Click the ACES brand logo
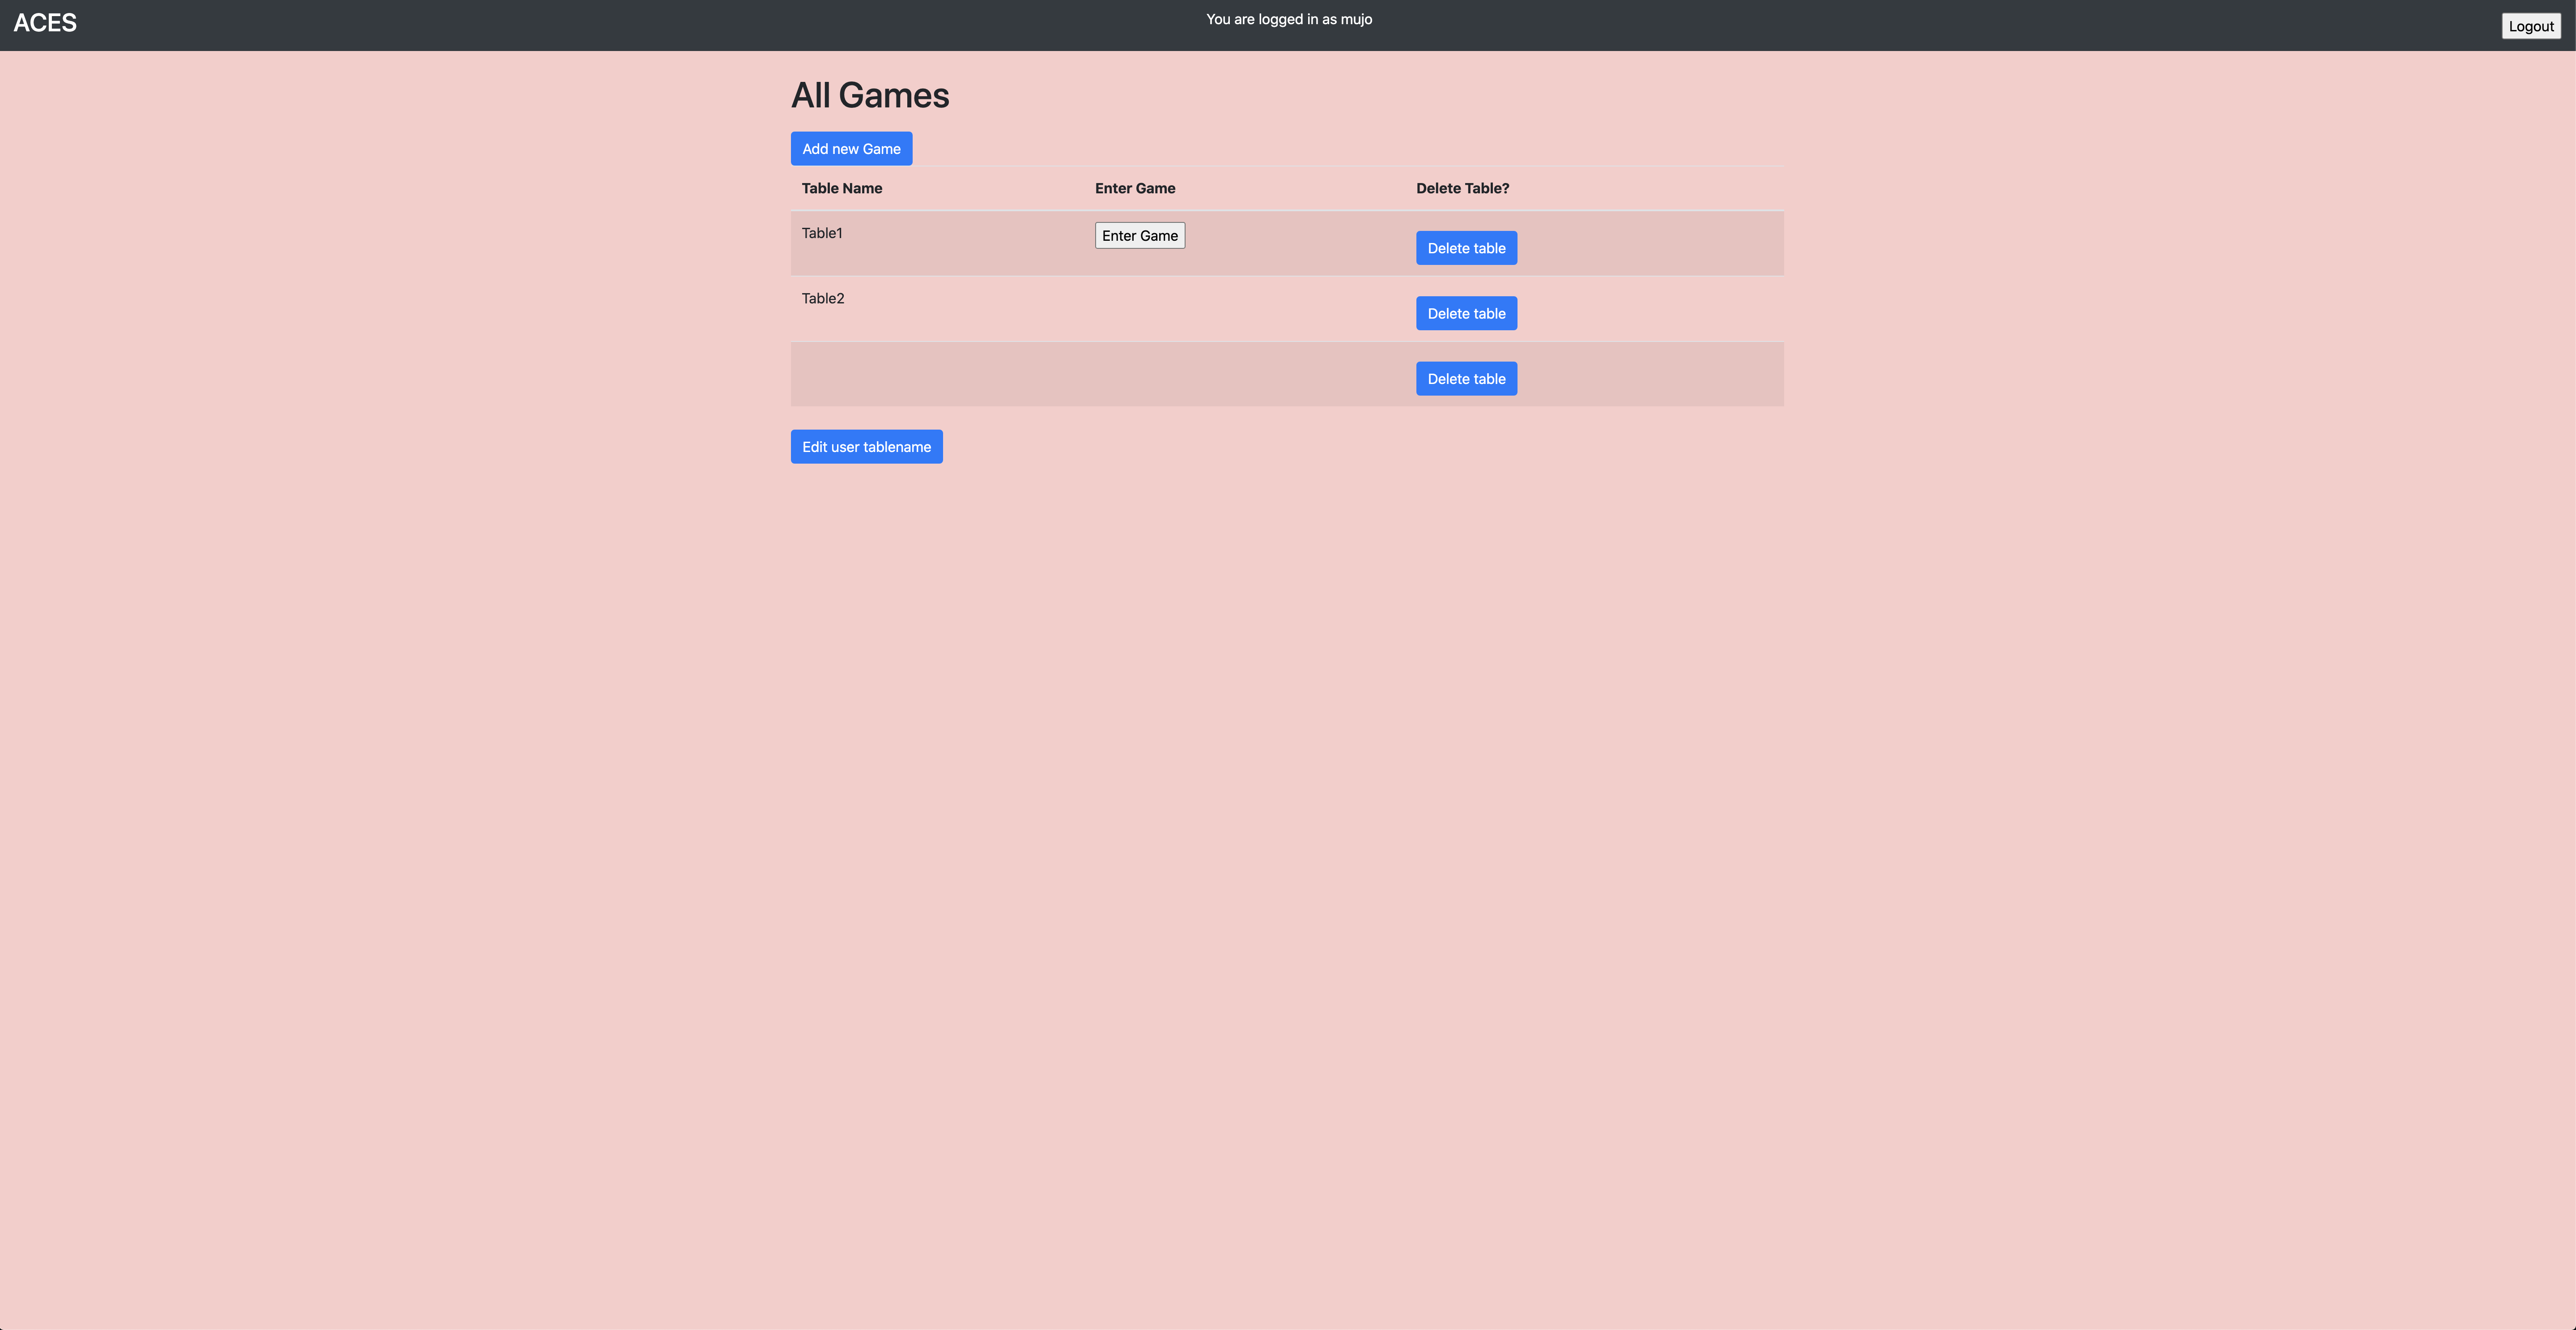 [45, 23]
